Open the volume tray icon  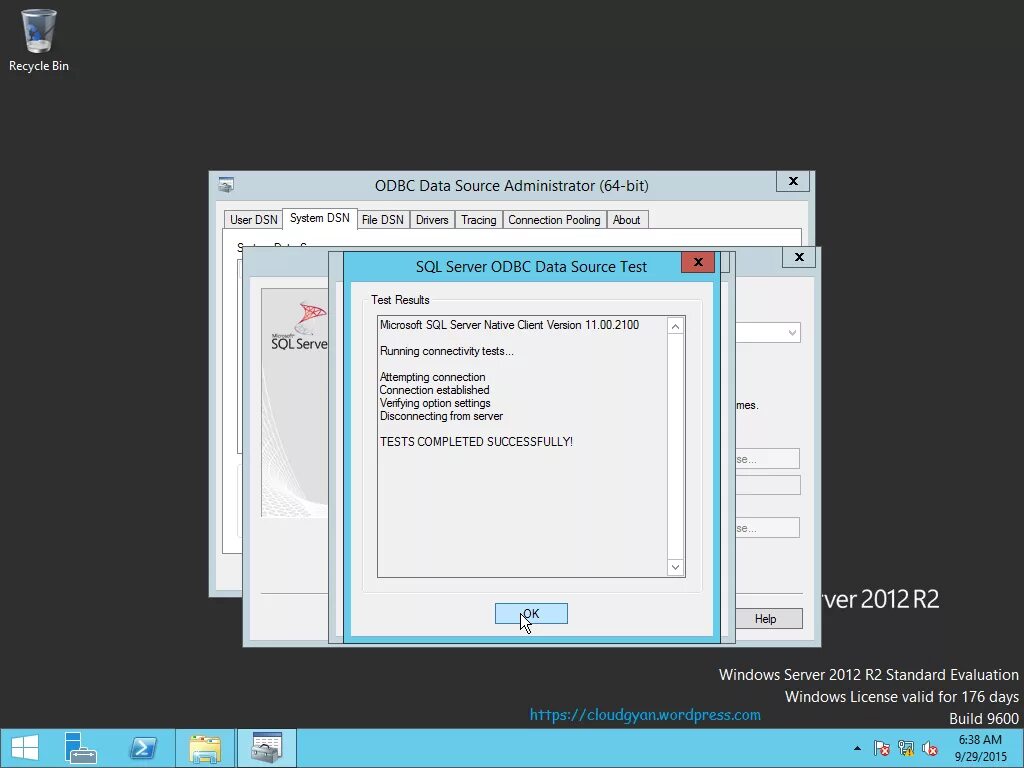click(x=929, y=748)
